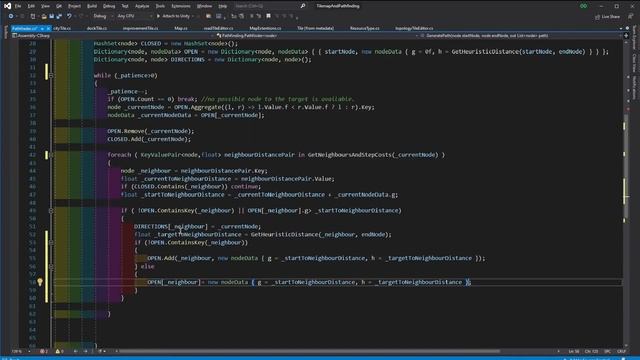Click the Live Share icon
Screen dimensions: 640x360
[x=598, y=17]
